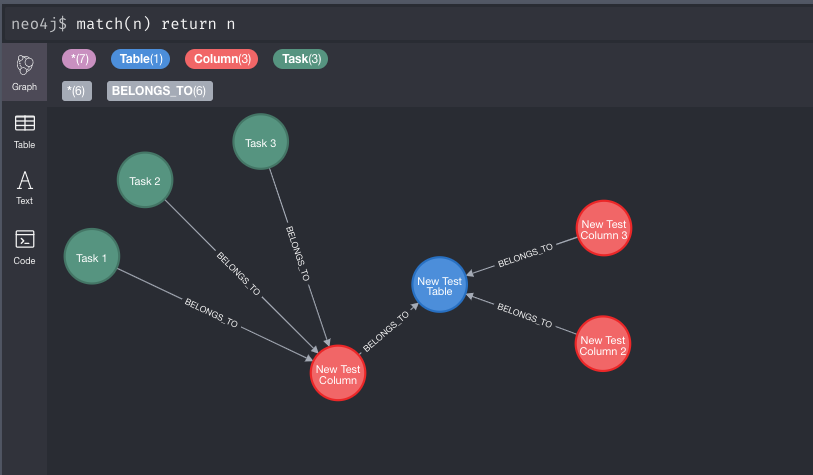
Task: Click BELONGS_TO edge label from Column 3
Action: 525,254
